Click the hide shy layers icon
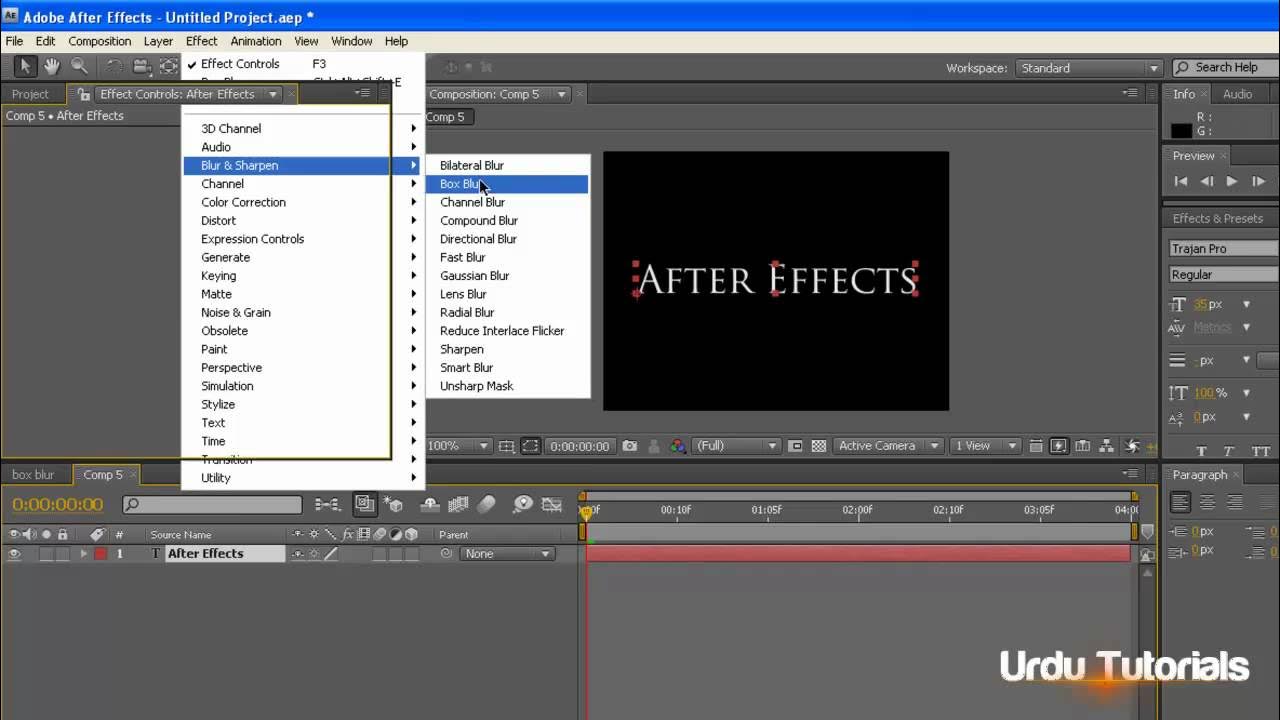This screenshot has height=720, width=1280. point(431,505)
